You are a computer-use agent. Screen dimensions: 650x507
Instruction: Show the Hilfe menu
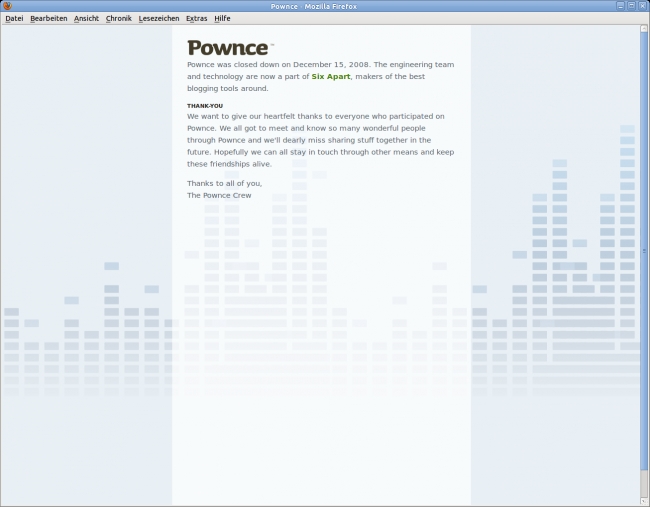pos(222,18)
